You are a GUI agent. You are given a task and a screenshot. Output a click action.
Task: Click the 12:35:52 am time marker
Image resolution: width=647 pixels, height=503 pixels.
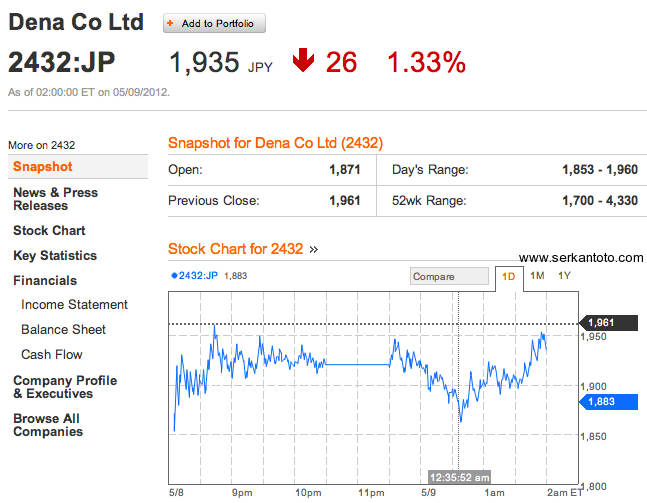[x=459, y=477]
